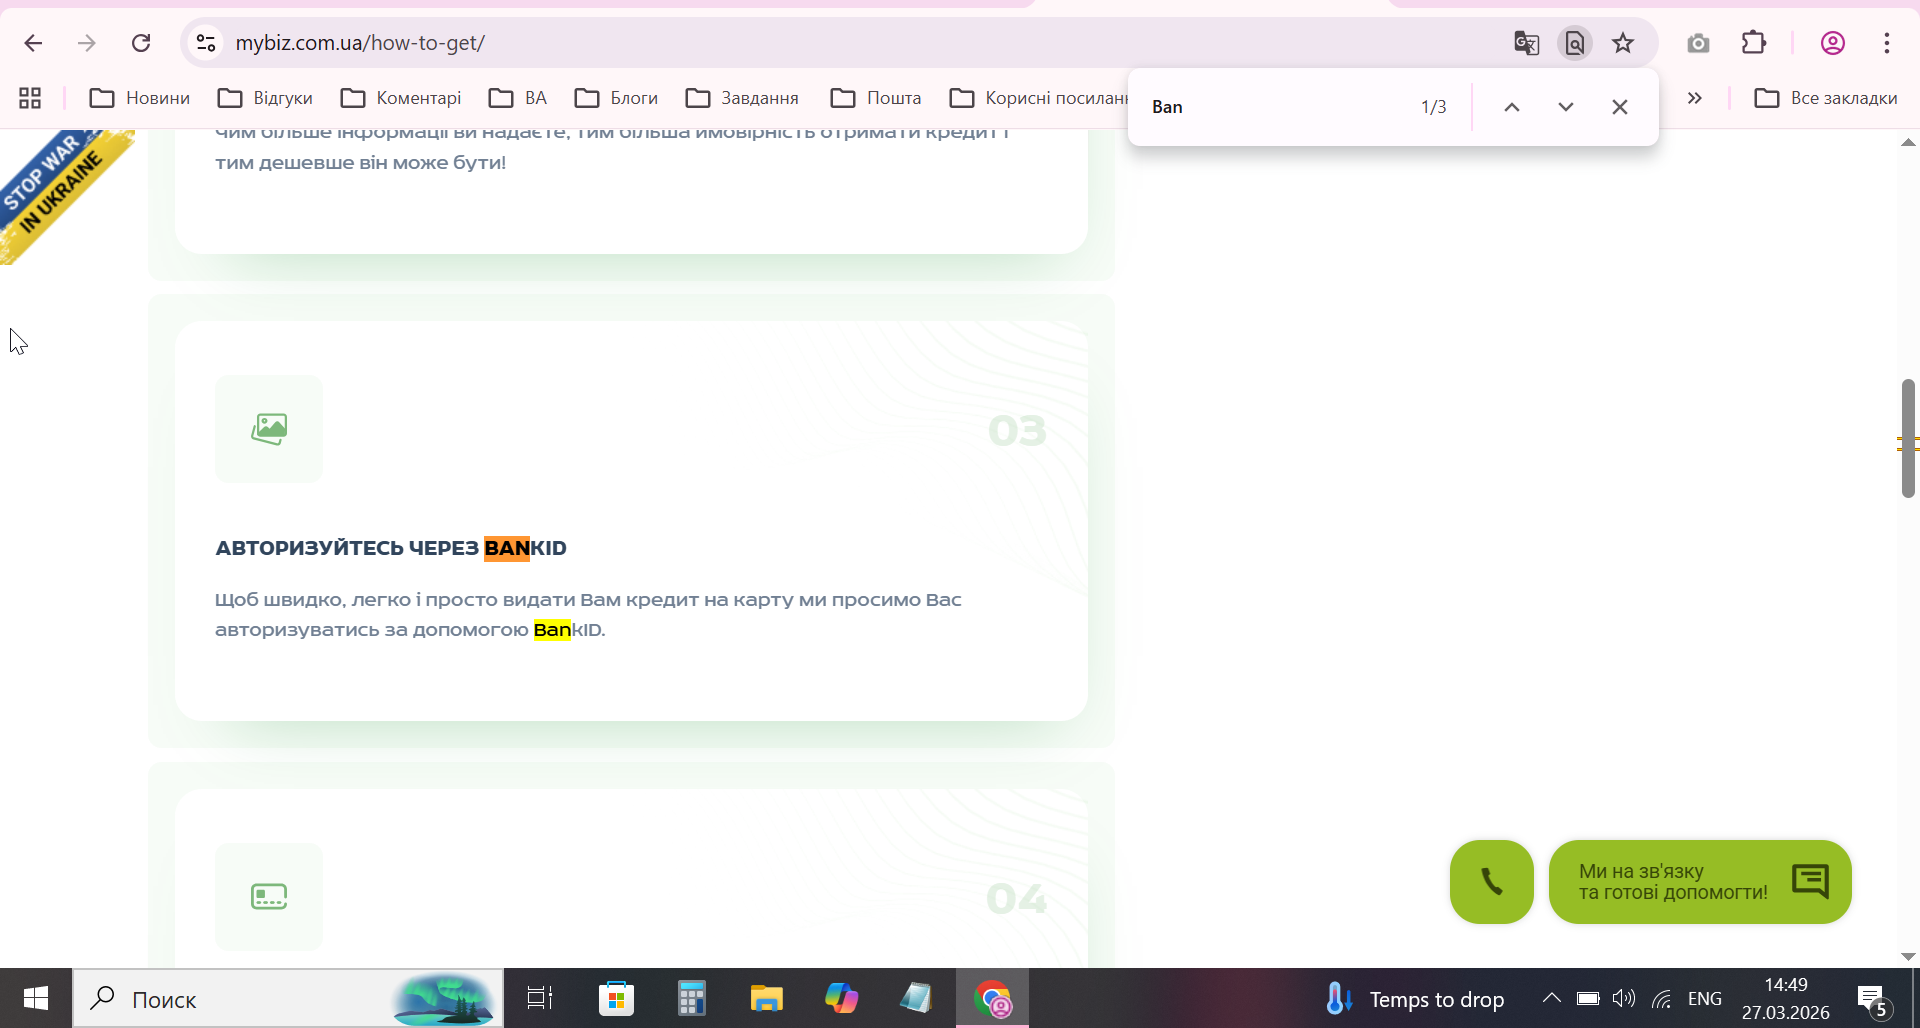Show hidden system tray icons
The width and height of the screenshot is (1920, 1028).
click(x=1551, y=998)
